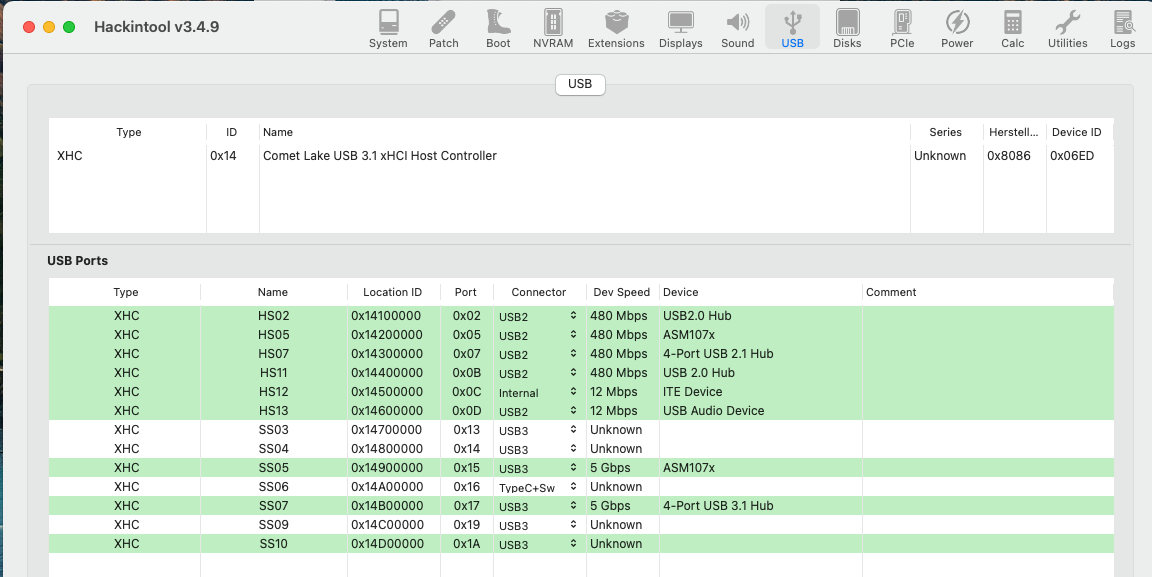Open the Logs section
Image resolution: width=1152 pixels, height=577 pixels.
pos(1122,28)
